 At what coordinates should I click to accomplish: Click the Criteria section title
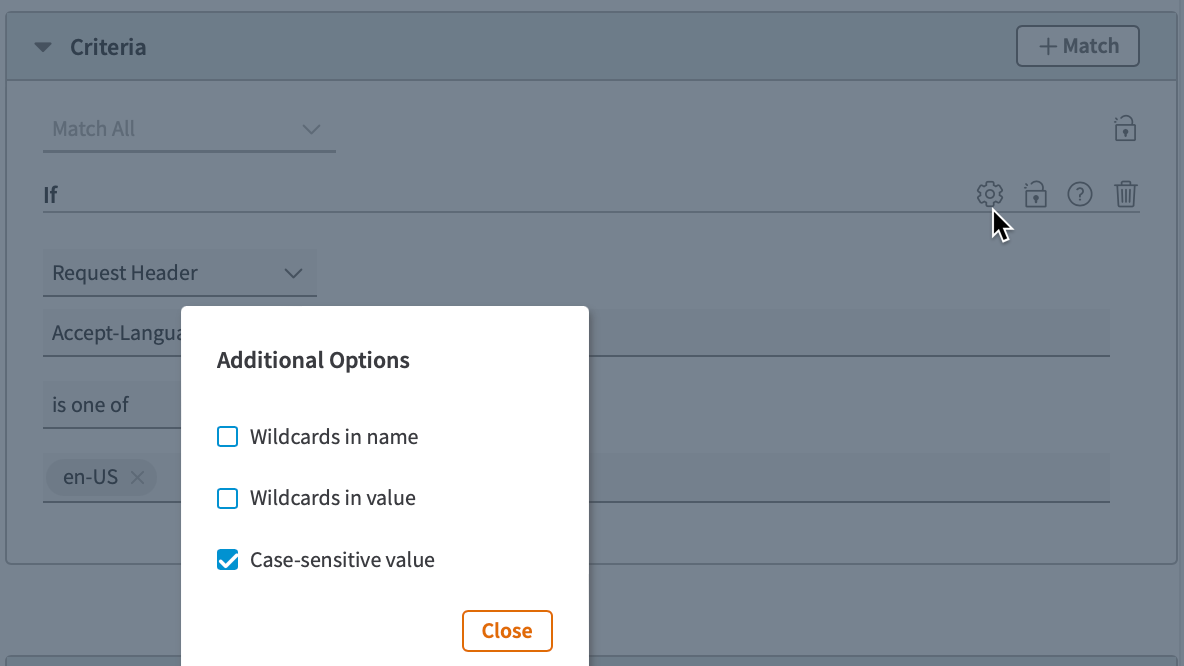[x=108, y=47]
